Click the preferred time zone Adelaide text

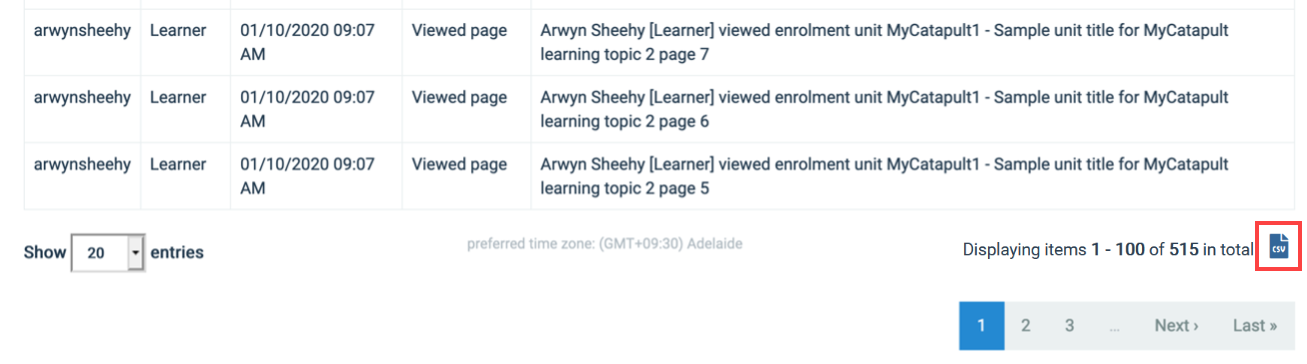[604, 243]
